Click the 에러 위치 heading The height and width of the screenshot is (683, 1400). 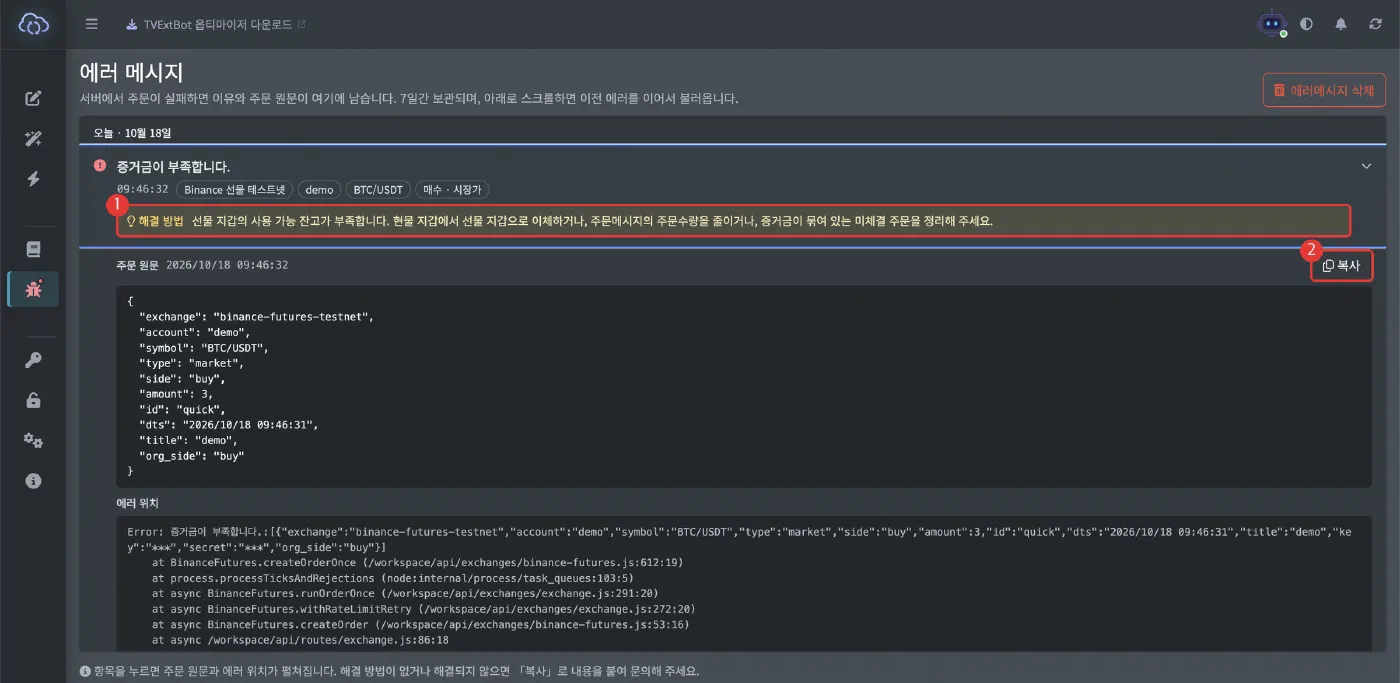click(138, 503)
